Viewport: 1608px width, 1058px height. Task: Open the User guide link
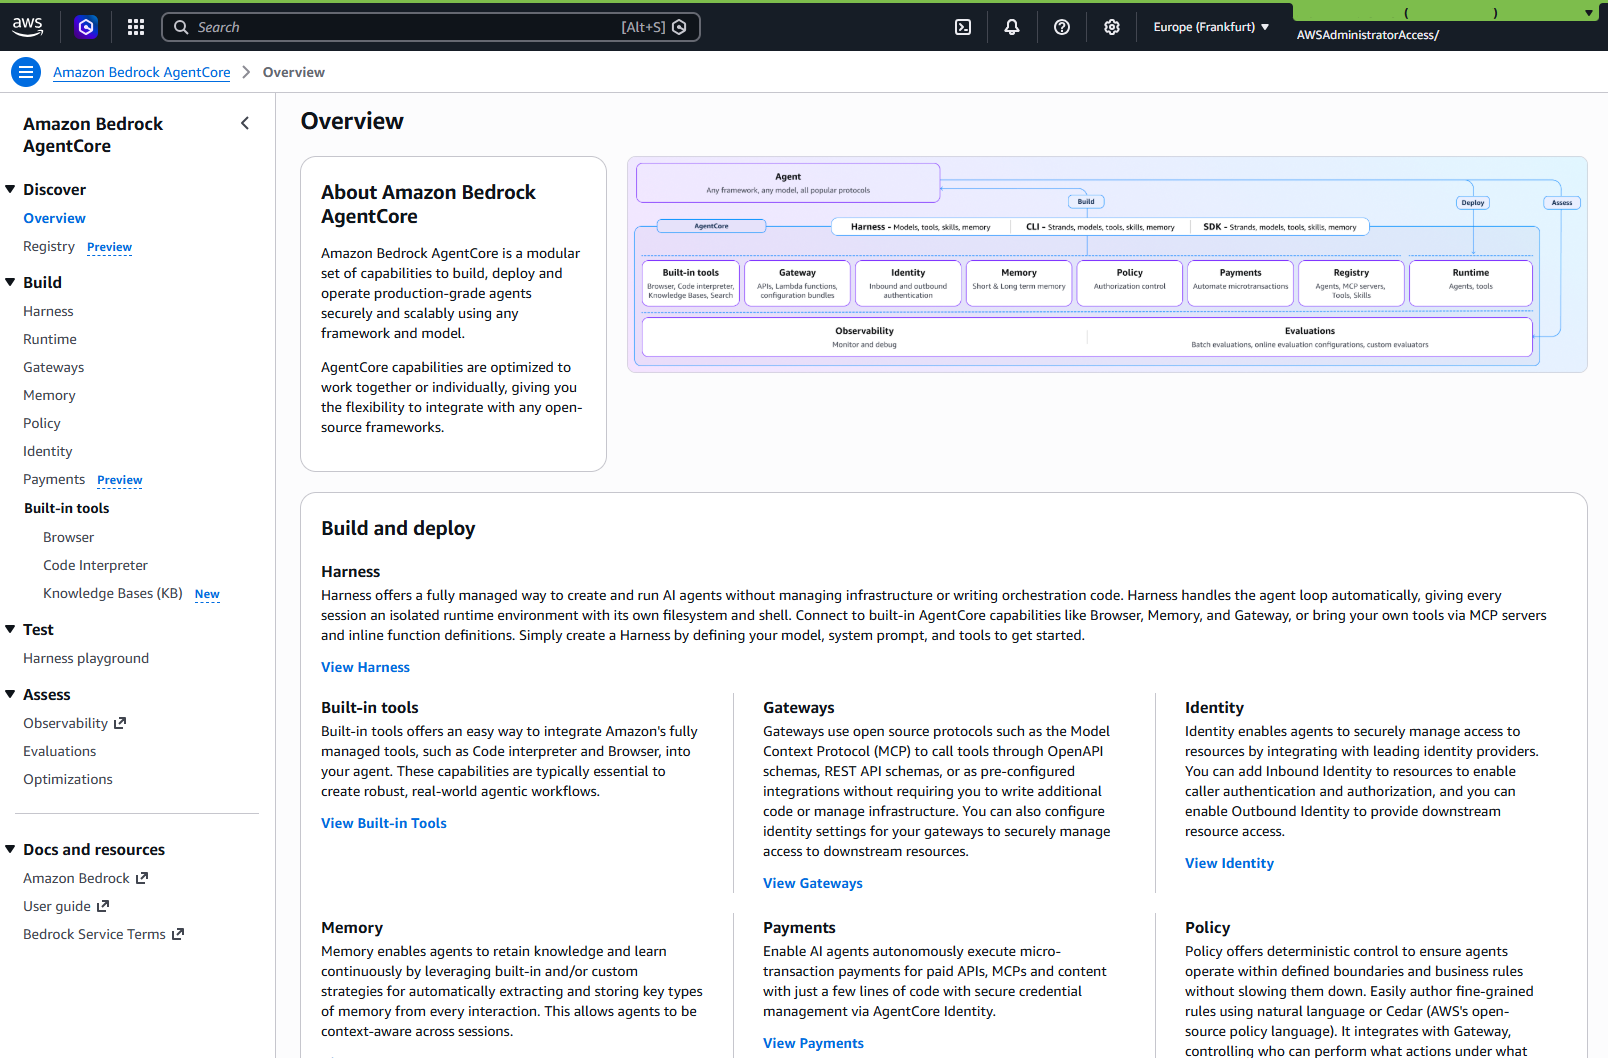57,906
